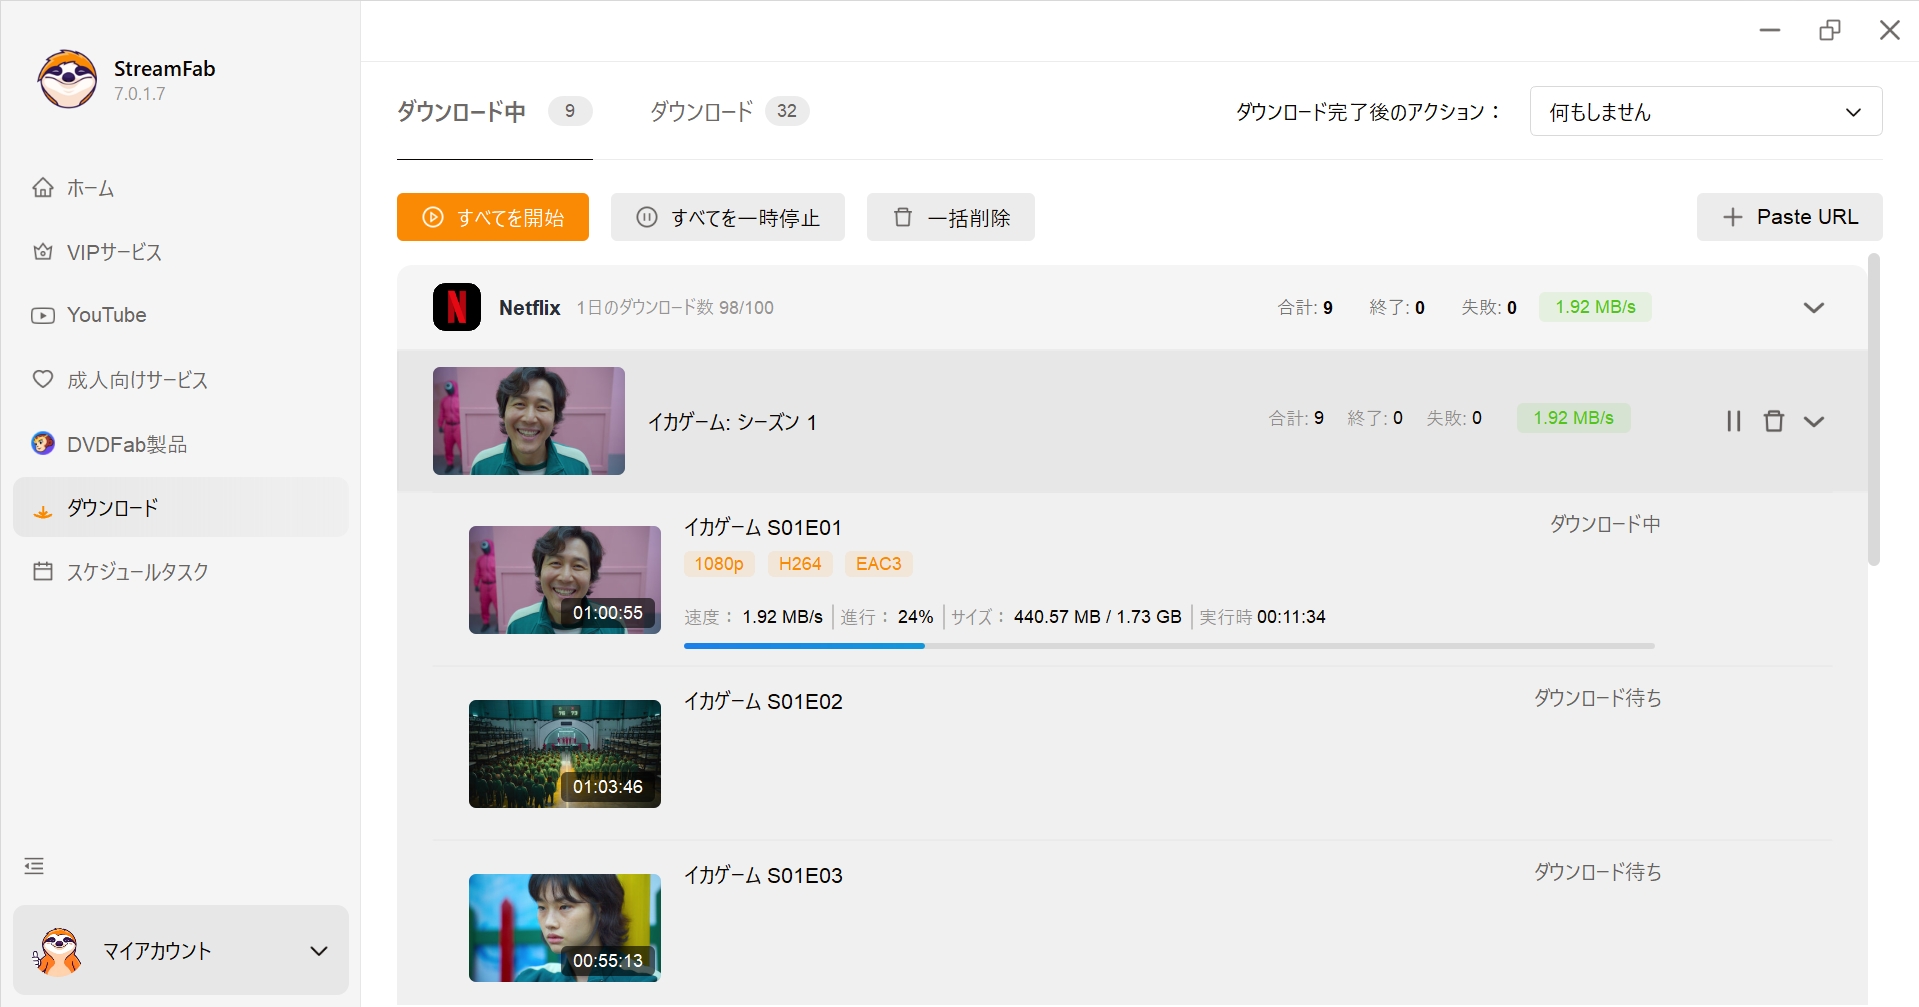Open DVDFab製品 products page
Screen dimensions: 1919x1007
point(126,444)
